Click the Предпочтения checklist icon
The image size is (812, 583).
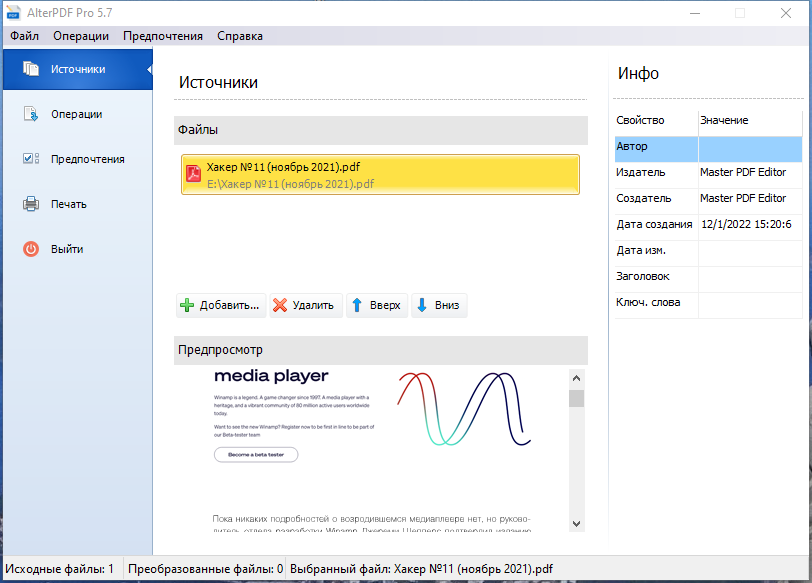click(31, 158)
